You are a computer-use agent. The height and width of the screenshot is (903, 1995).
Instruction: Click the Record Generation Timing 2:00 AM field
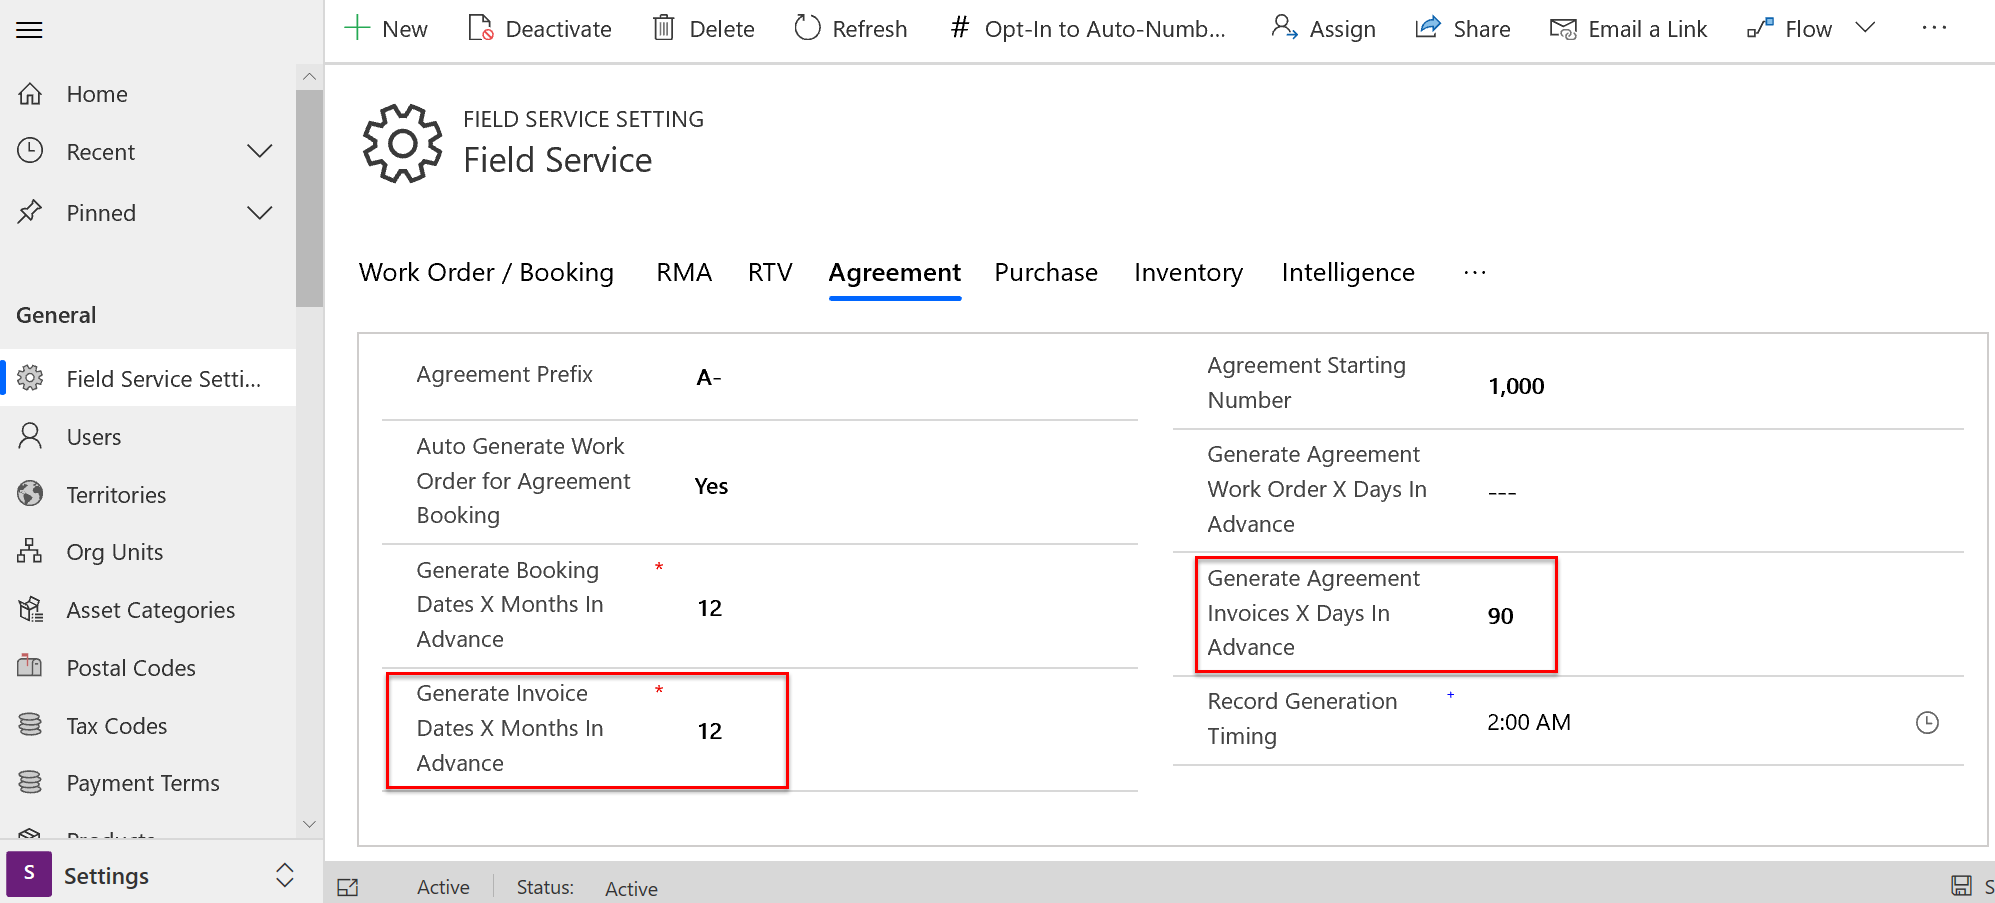click(1528, 722)
